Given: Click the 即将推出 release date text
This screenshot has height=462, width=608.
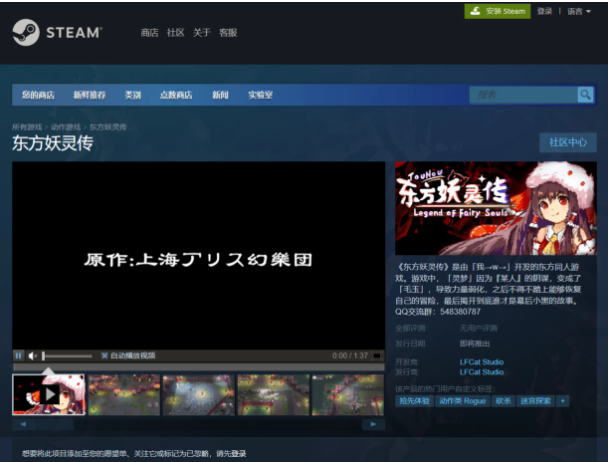Looking at the screenshot, I should (x=475, y=344).
